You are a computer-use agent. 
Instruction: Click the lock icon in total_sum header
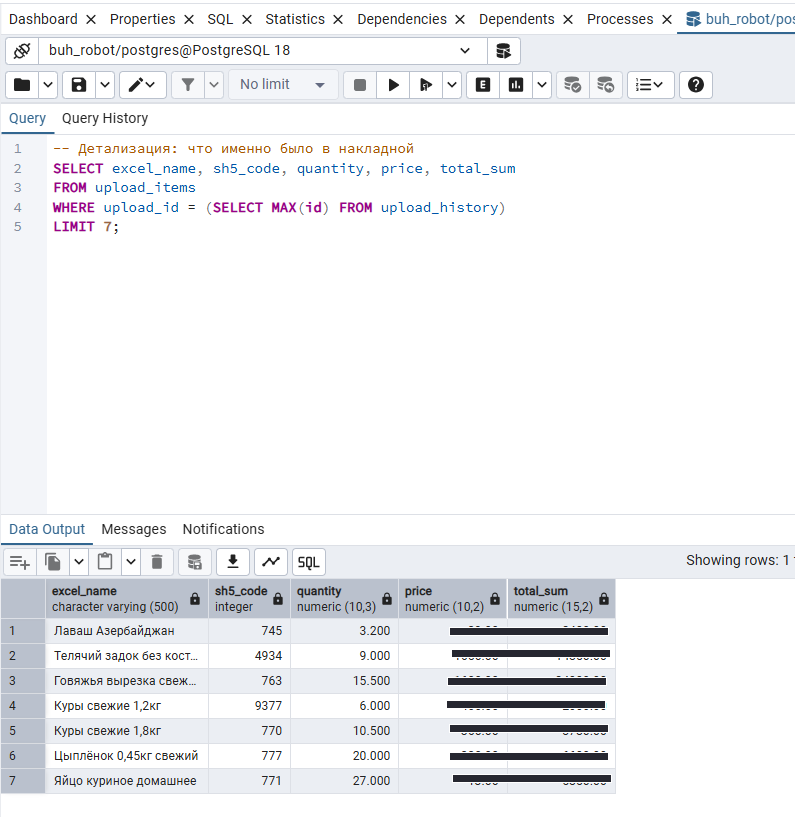[x=604, y=599]
